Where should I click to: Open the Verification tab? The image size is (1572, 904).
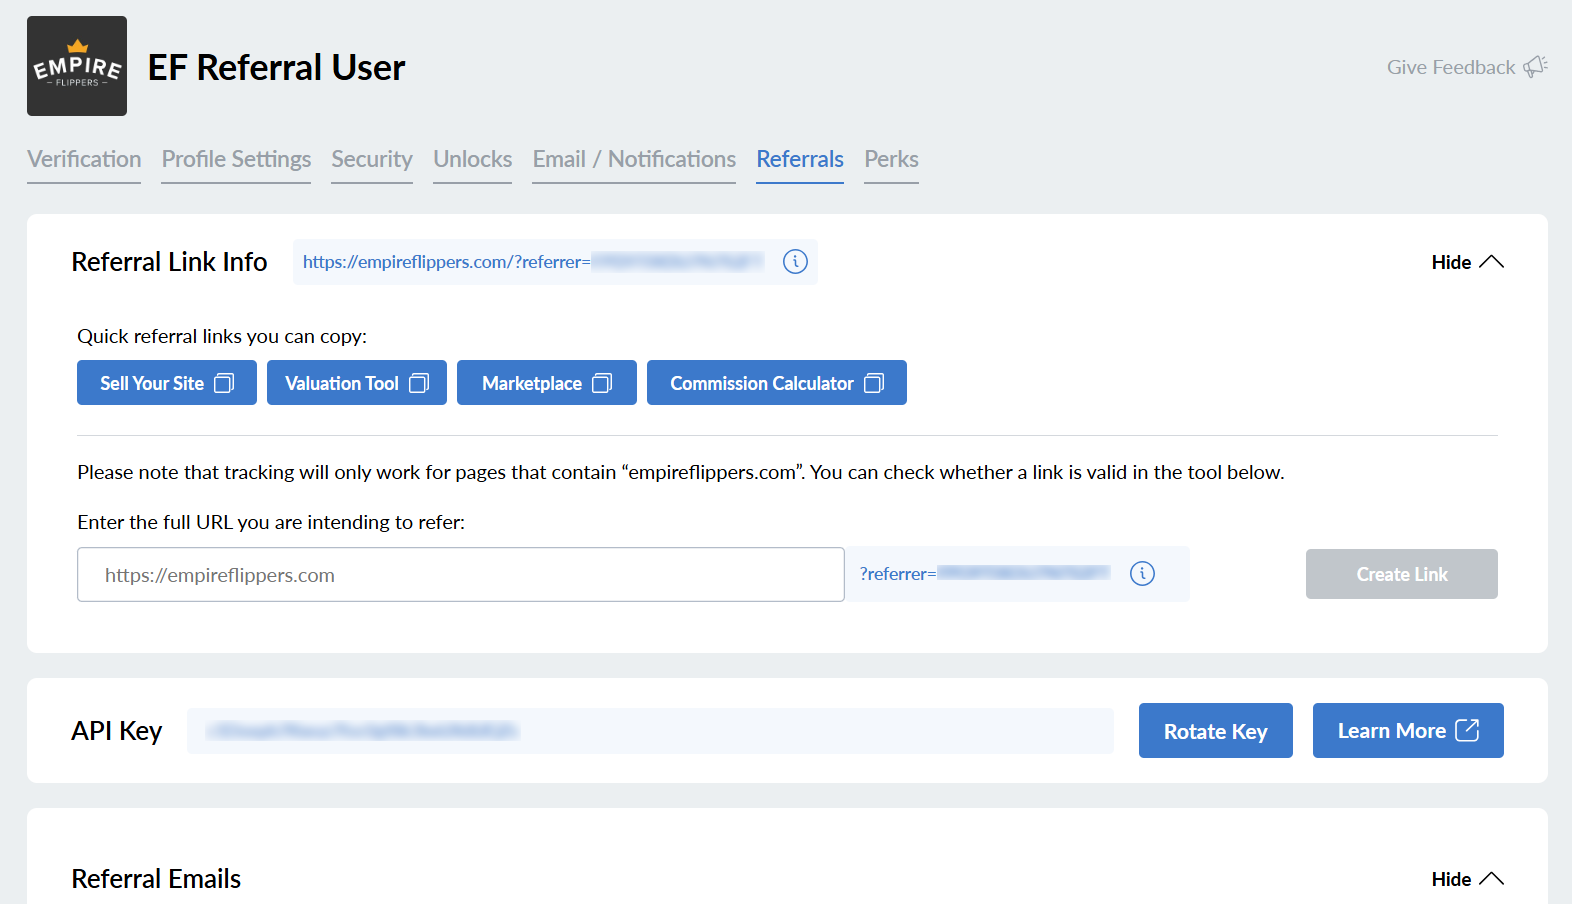click(84, 160)
